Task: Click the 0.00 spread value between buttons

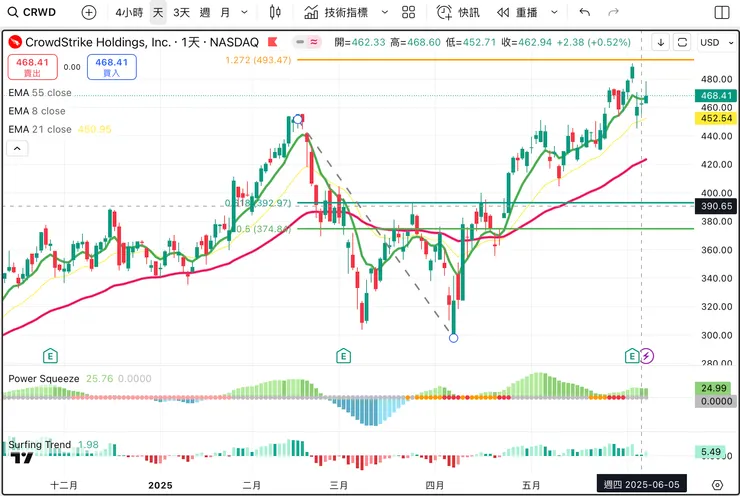Action: click(72, 67)
